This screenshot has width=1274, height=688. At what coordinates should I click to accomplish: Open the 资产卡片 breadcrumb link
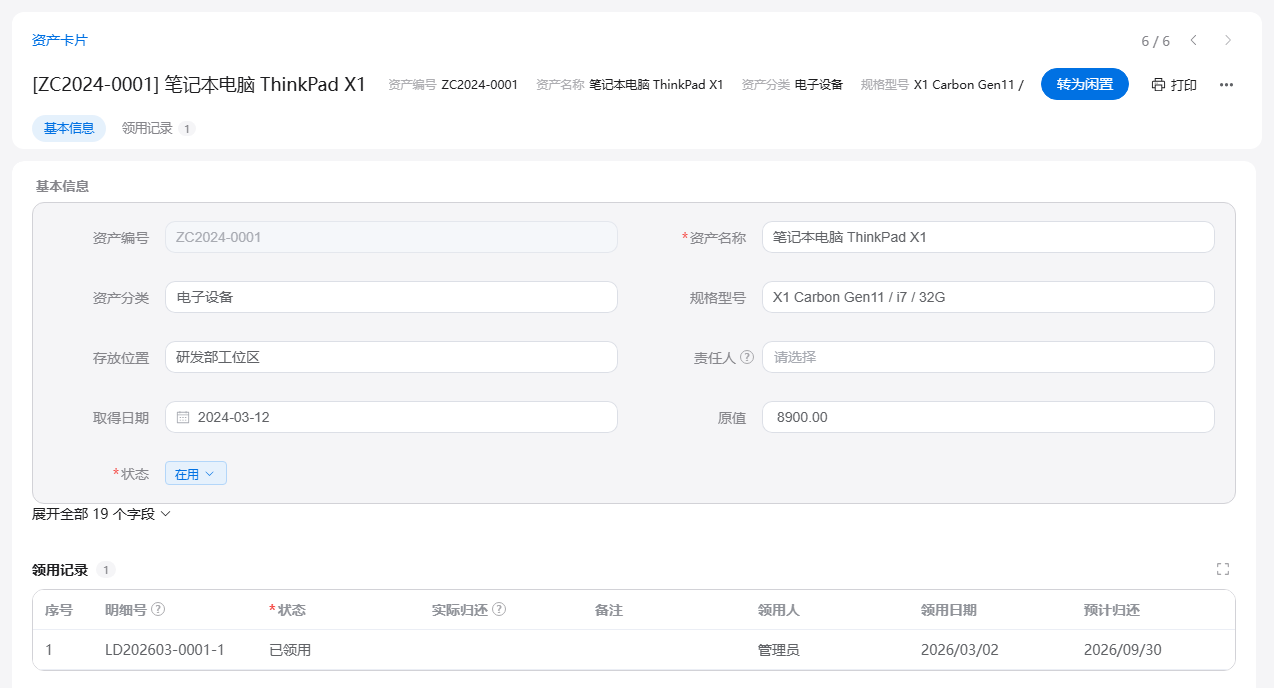(x=60, y=40)
